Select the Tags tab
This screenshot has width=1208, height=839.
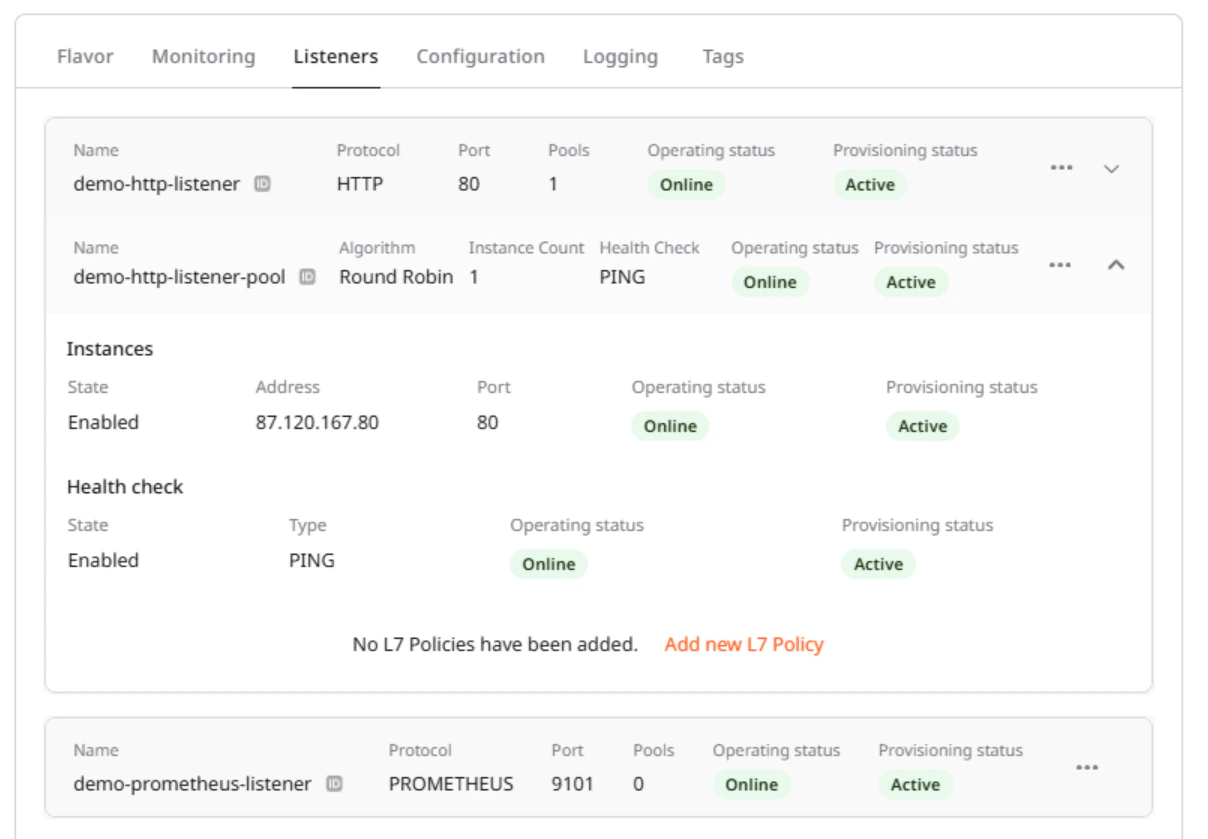point(725,57)
